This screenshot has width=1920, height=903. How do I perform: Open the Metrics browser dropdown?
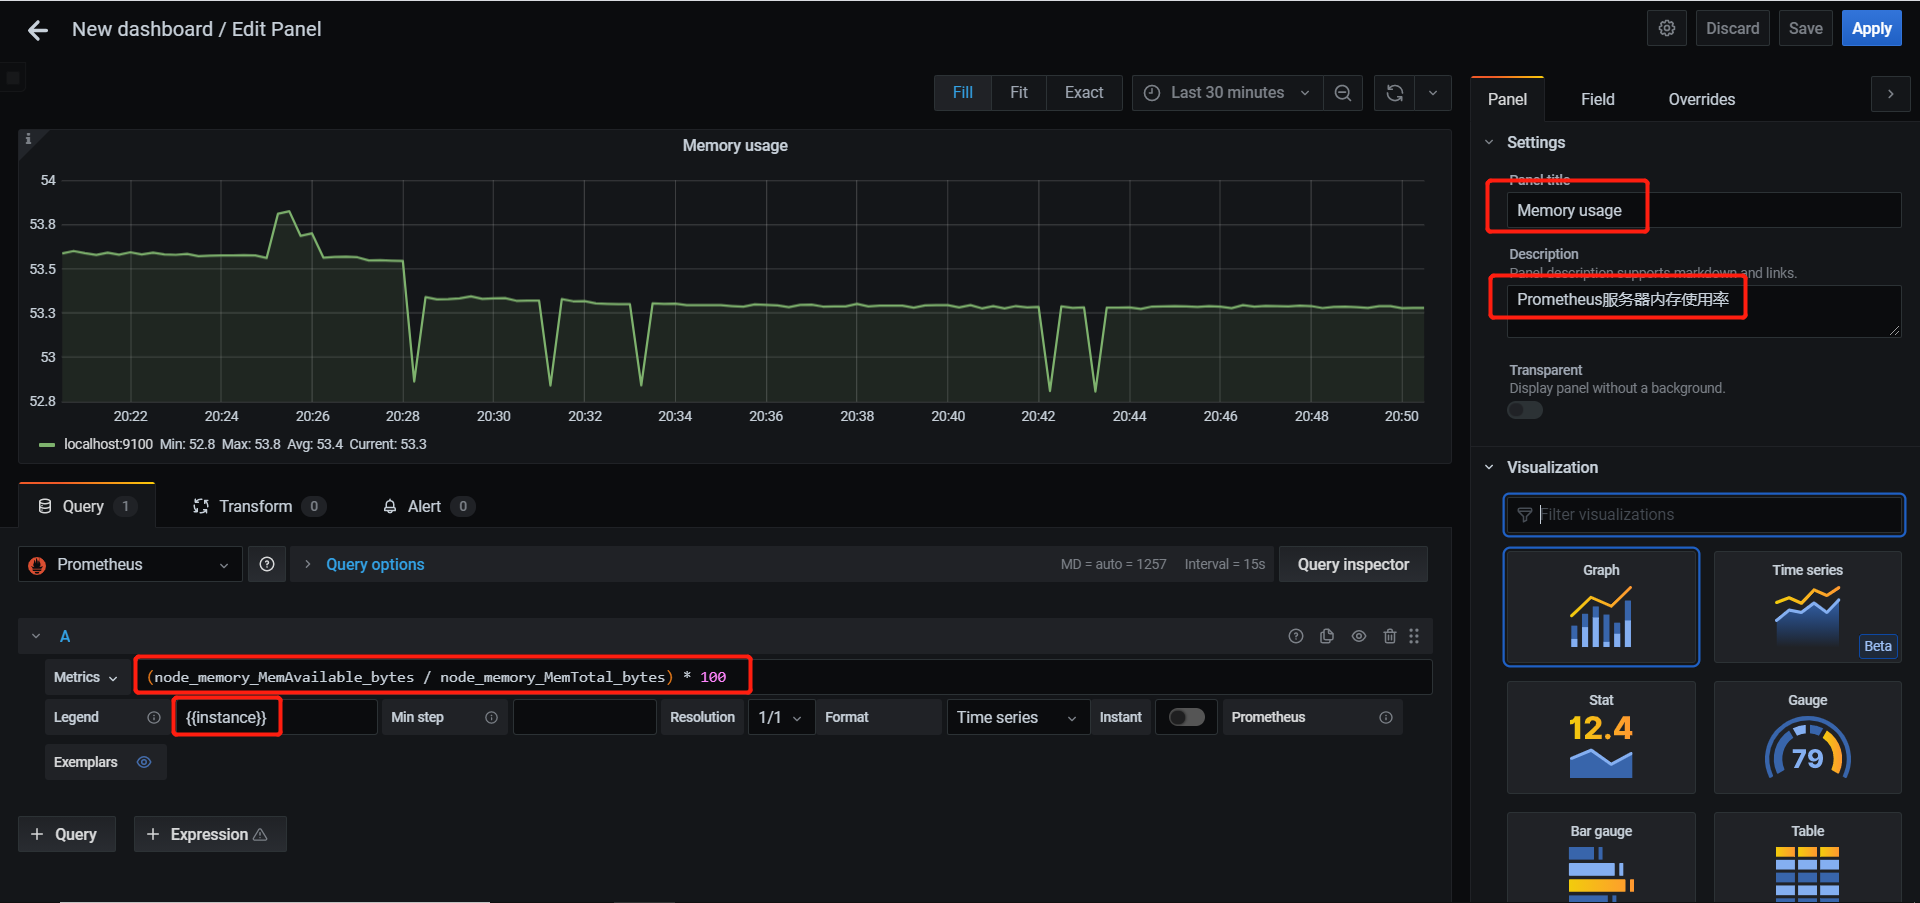[86, 677]
